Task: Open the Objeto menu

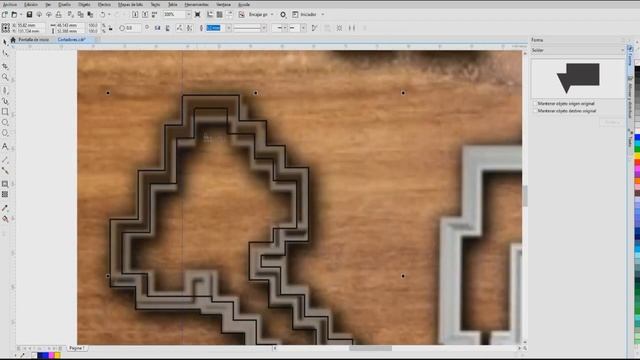Action: pyautogui.click(x=84, y=4)
